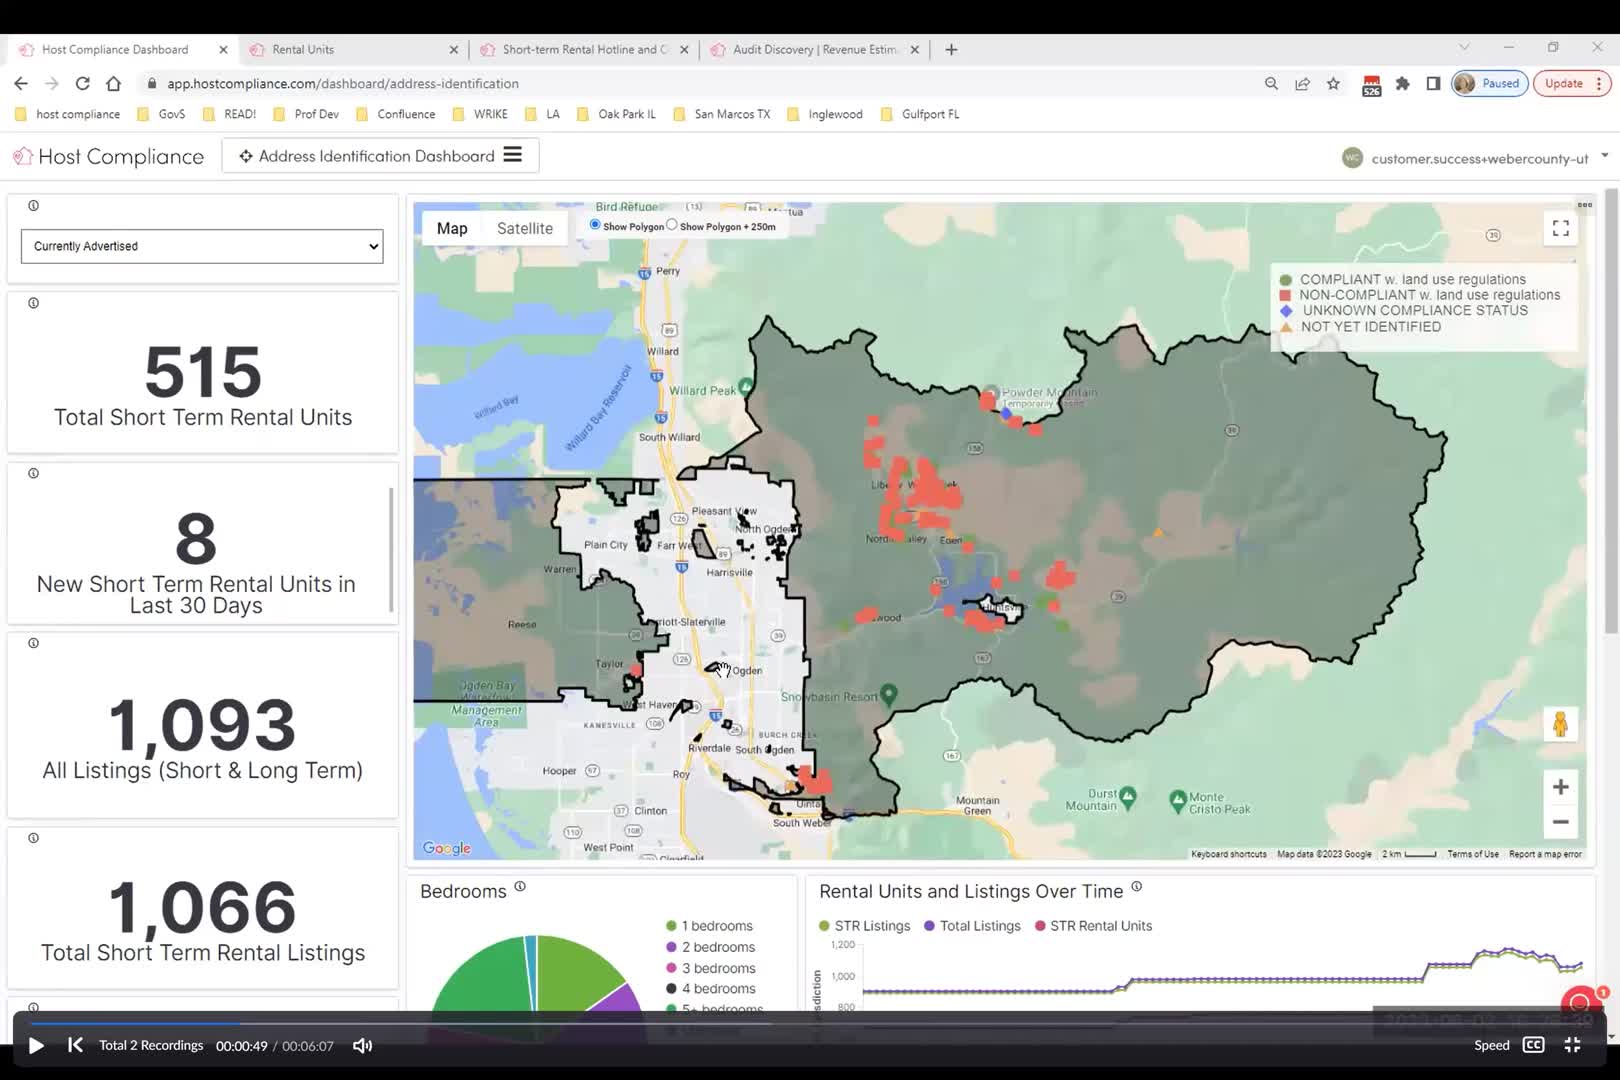Enable closed captions on the recording player
This screenshot has width=1620, height=1080.
click(1532, 1044)
